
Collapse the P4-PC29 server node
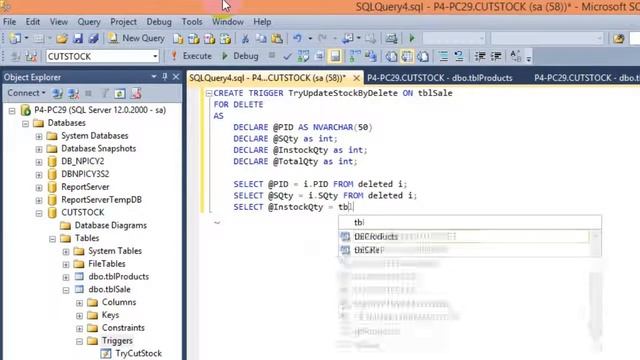click(x=12, y=110)
